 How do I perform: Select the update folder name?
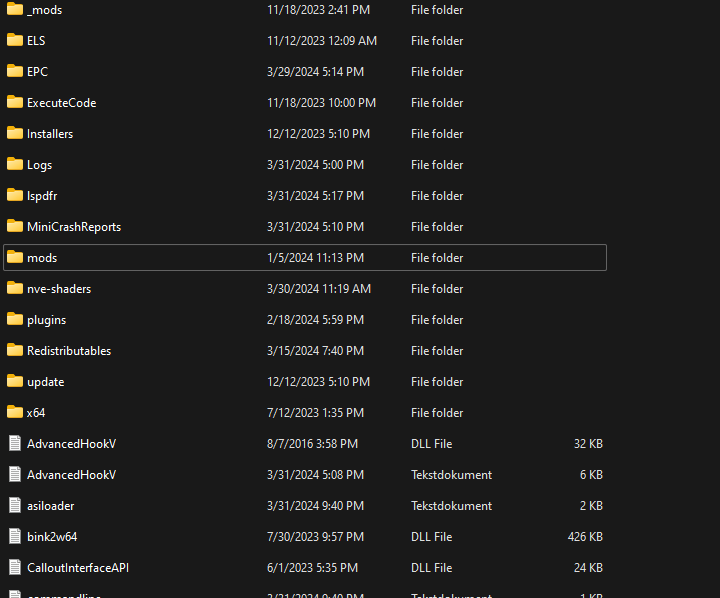pos(46,382)
